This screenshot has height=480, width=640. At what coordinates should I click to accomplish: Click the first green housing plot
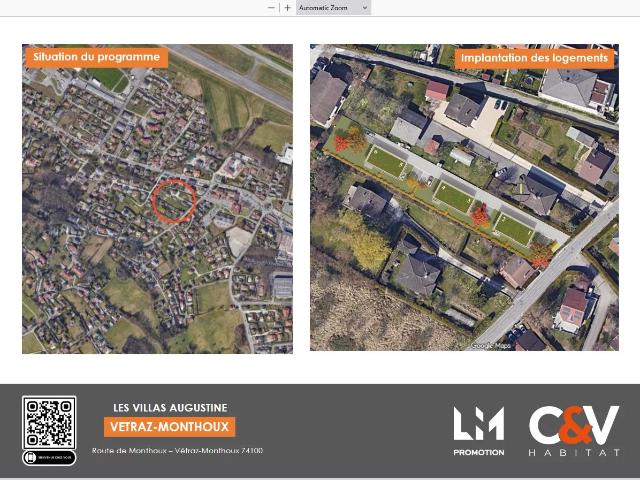[x=387, y=162]
